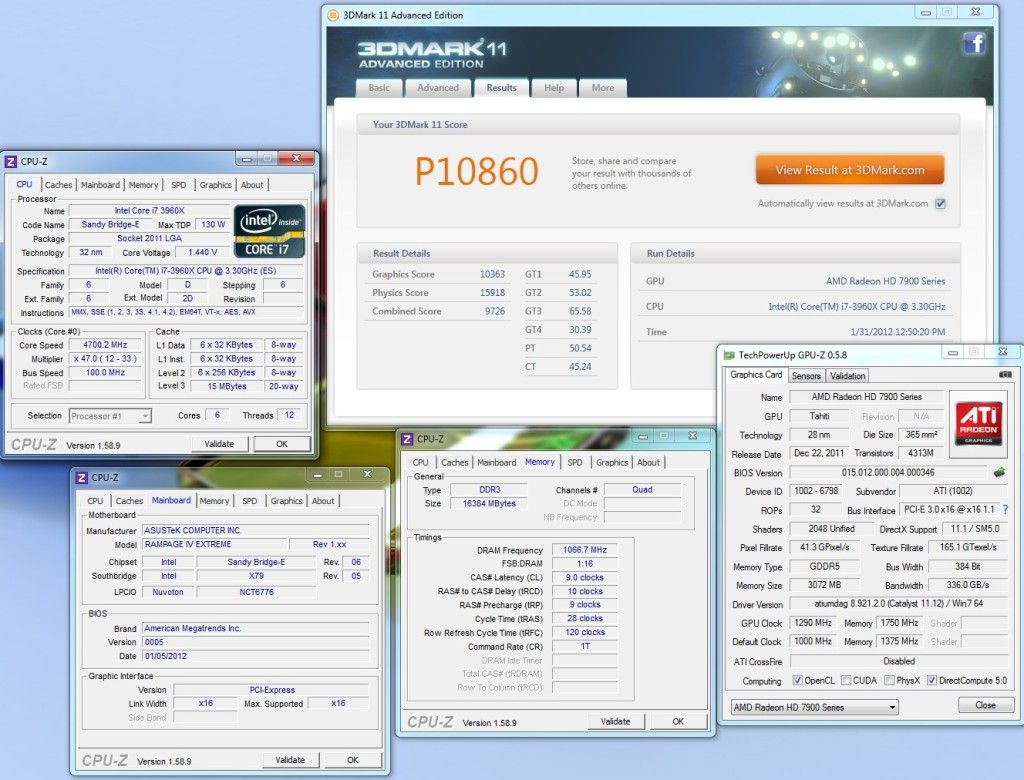Click Validate in CPU-Z processor window

(219, 444)
